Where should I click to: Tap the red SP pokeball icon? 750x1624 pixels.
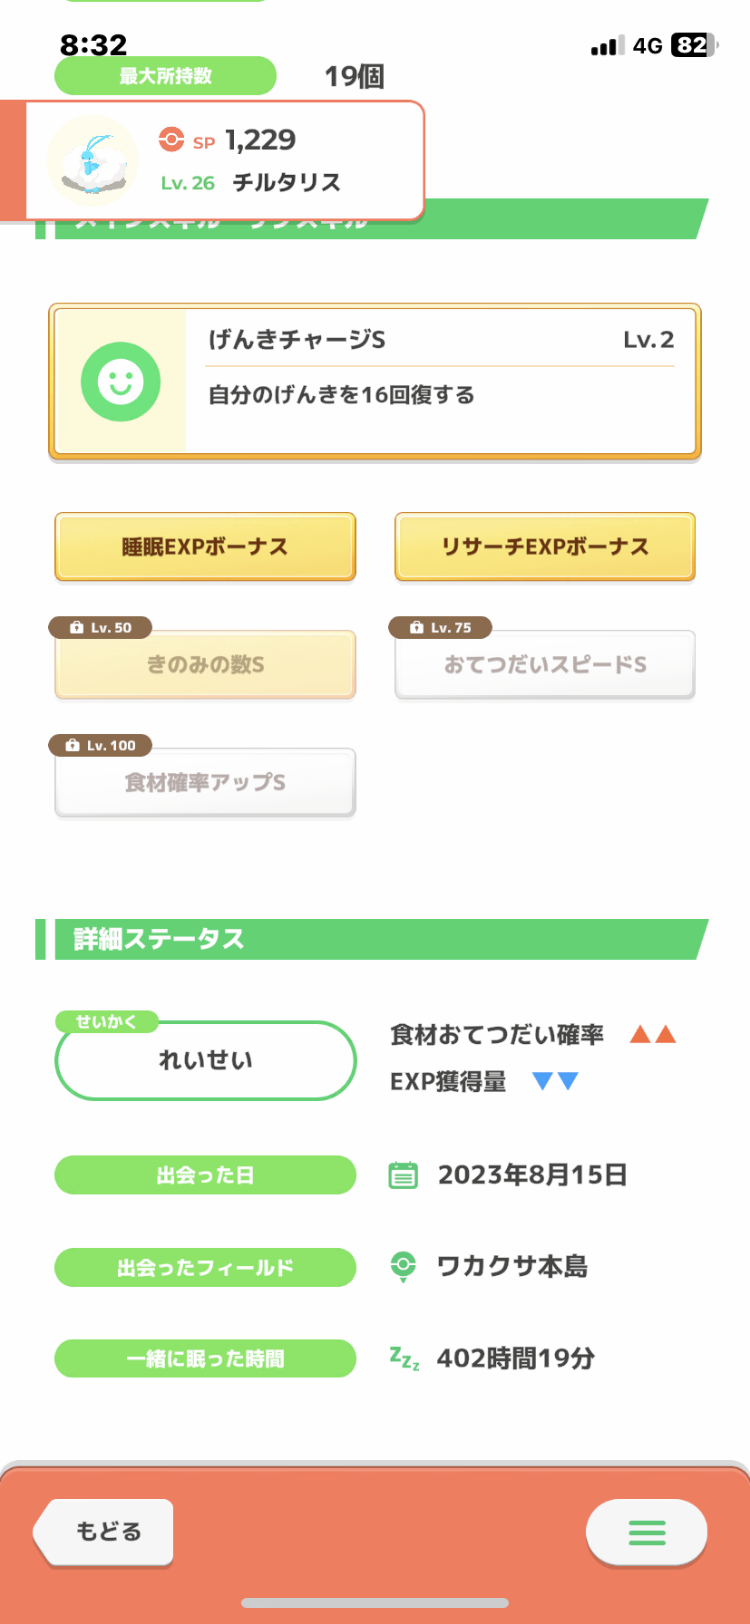pyautogui.click(x=171, y=139)
